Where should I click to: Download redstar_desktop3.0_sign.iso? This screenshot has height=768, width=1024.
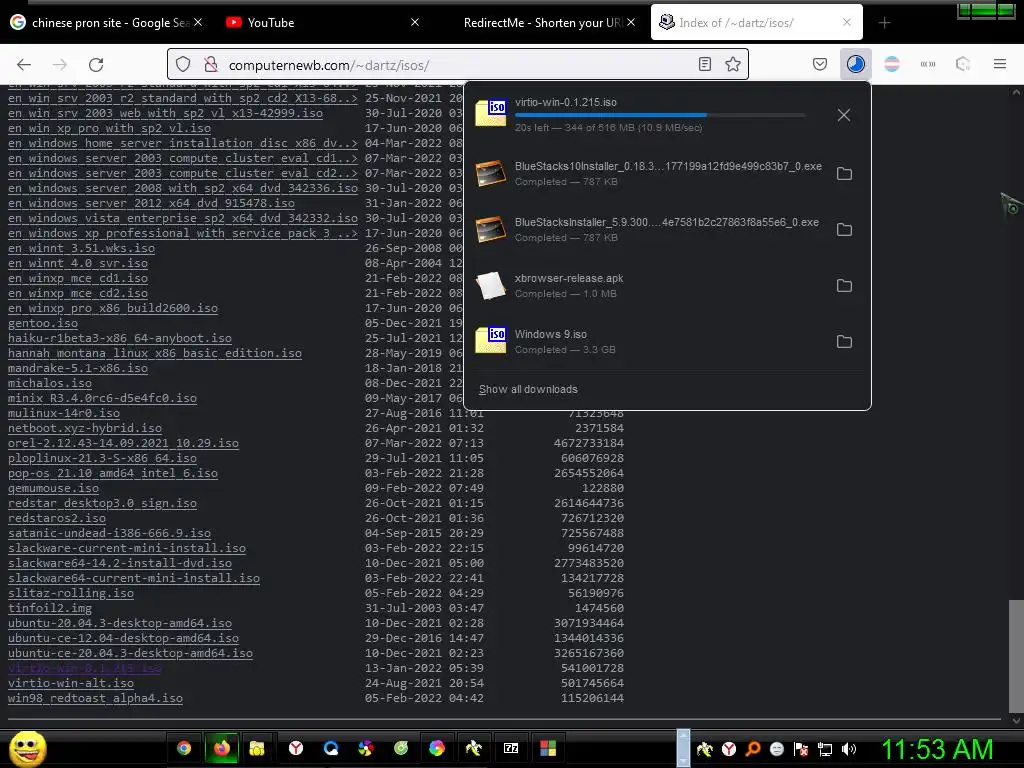[x=102, y=504]
